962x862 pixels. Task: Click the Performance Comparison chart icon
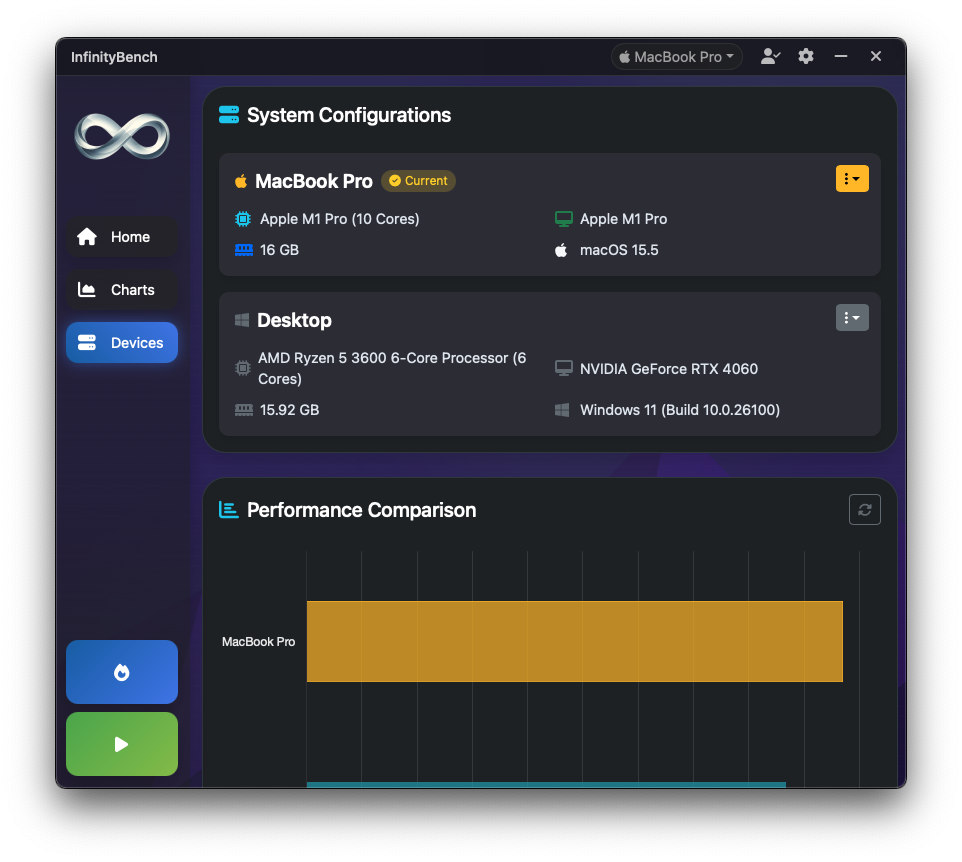[228, 510]
